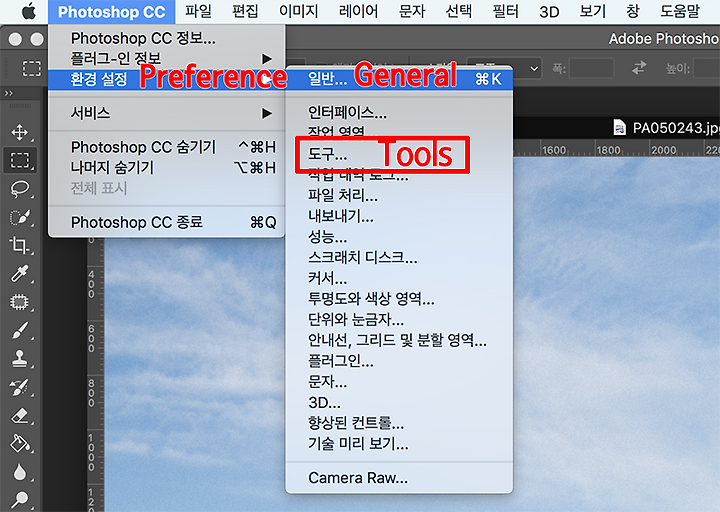Expand the 환경 설정 submenu
This screenshot has height=512, width=720.
click(167, 79)
